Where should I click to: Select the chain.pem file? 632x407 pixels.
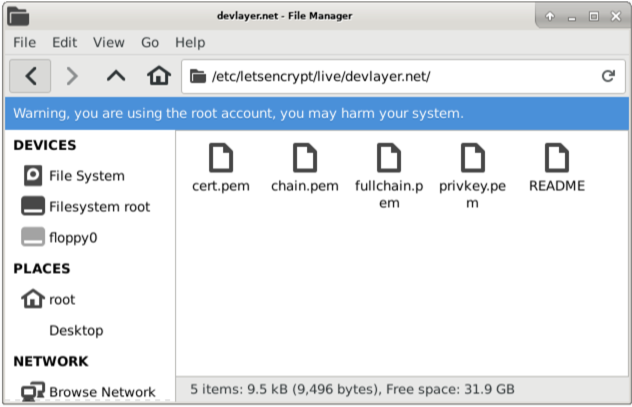tap(305, 168)
